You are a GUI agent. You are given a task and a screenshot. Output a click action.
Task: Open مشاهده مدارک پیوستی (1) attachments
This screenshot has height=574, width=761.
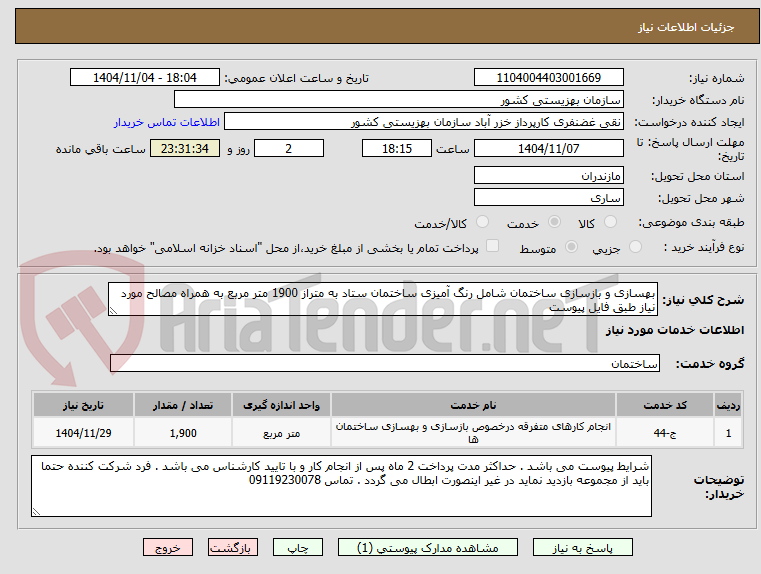(428, 547)
